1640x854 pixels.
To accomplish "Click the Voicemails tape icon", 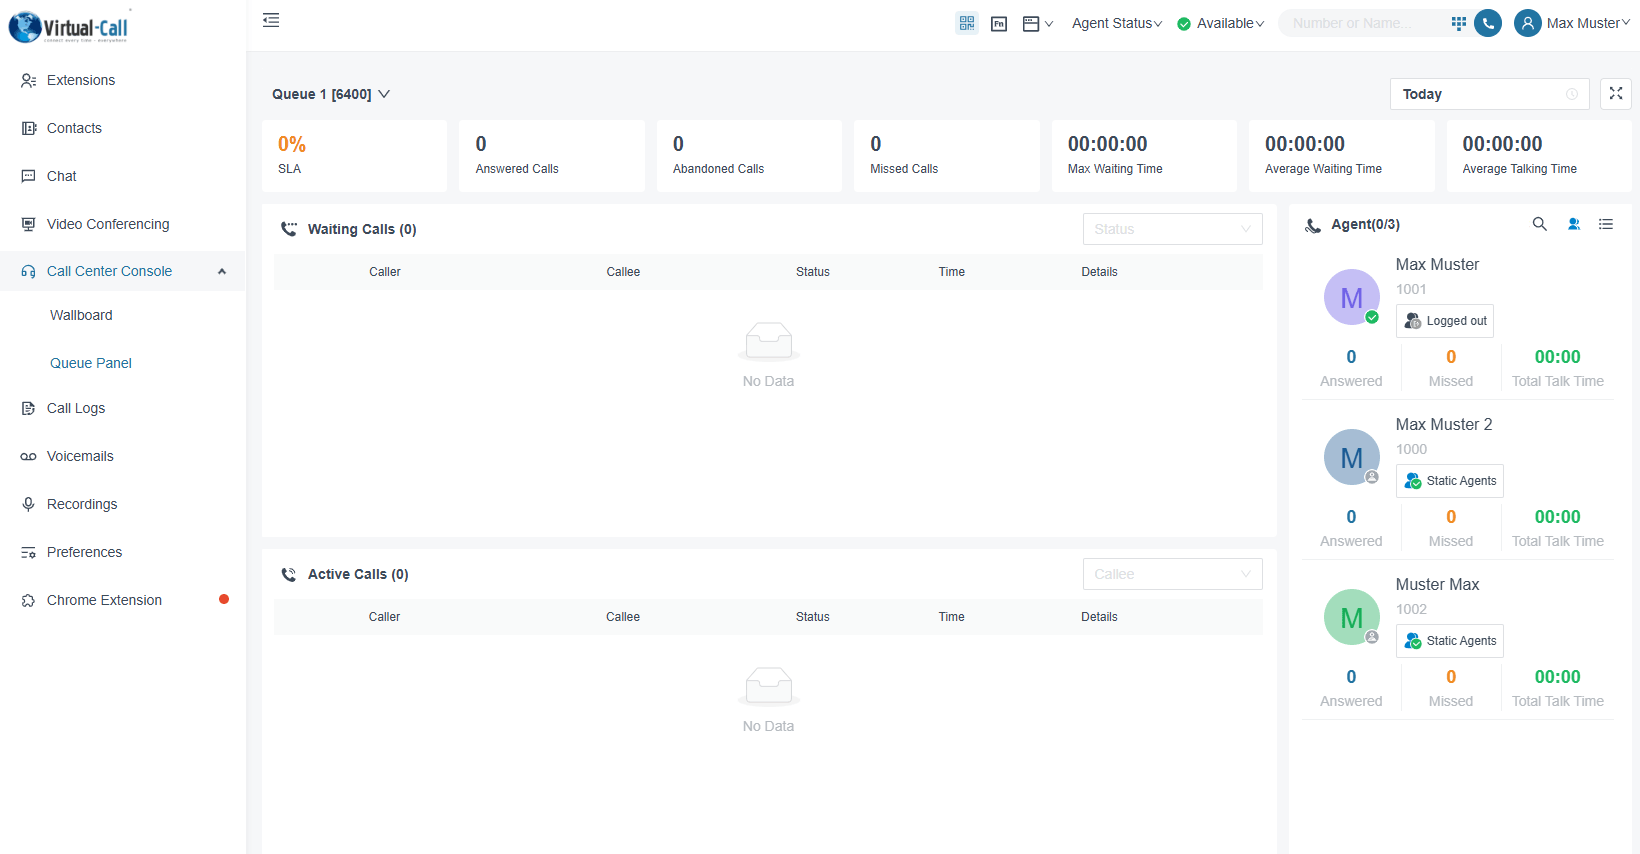I will pos(28,456).
